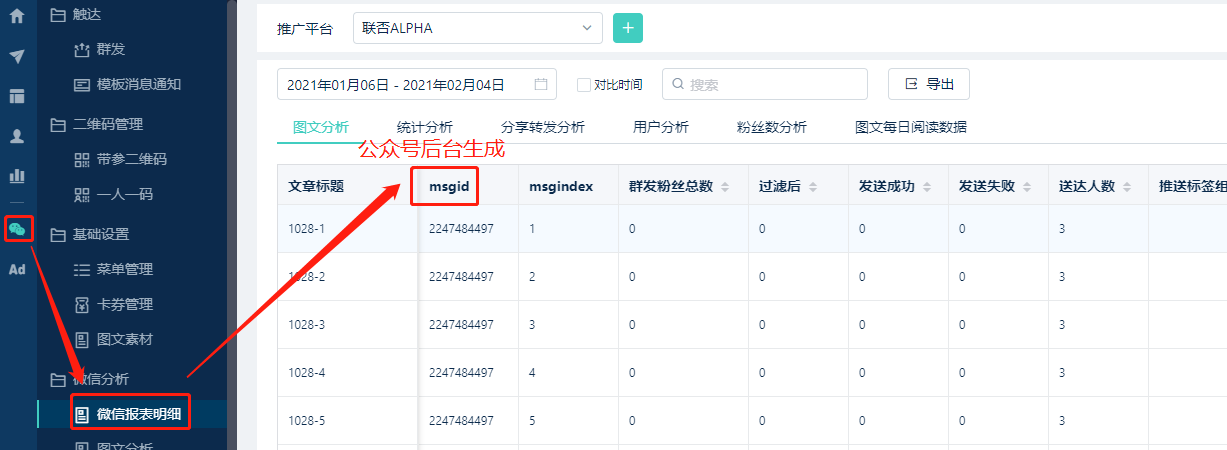The image size is (1227, 450).
Task: Open 群发 menu item
Action: (100, 49)
